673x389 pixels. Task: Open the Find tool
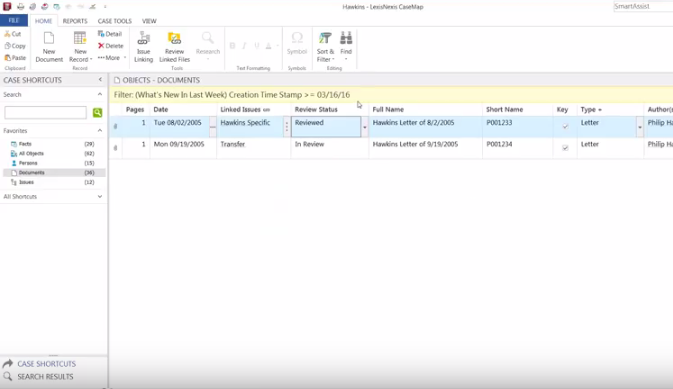[x=346, y=46]
